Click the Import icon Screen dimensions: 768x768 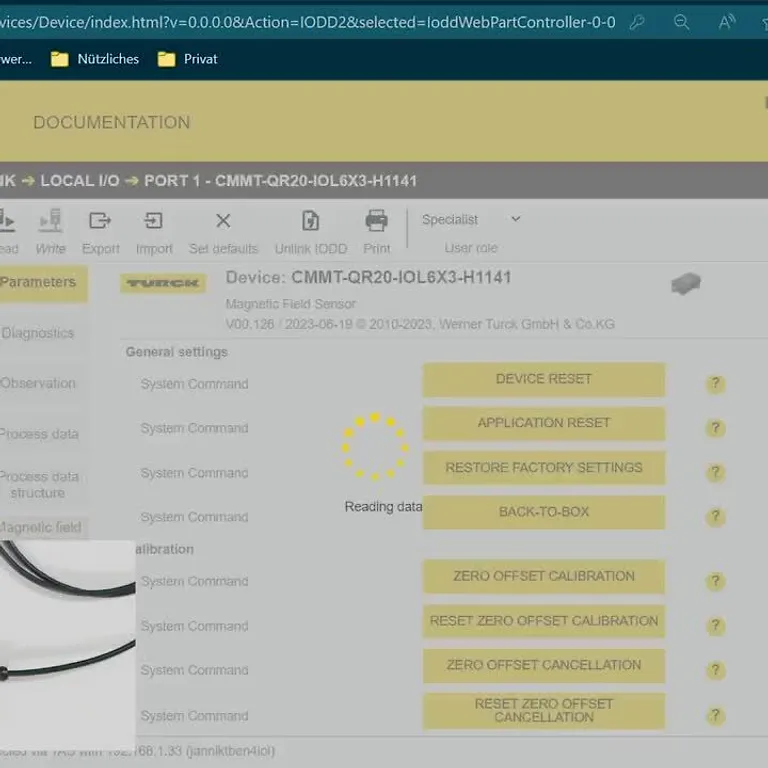pos(154,221)
